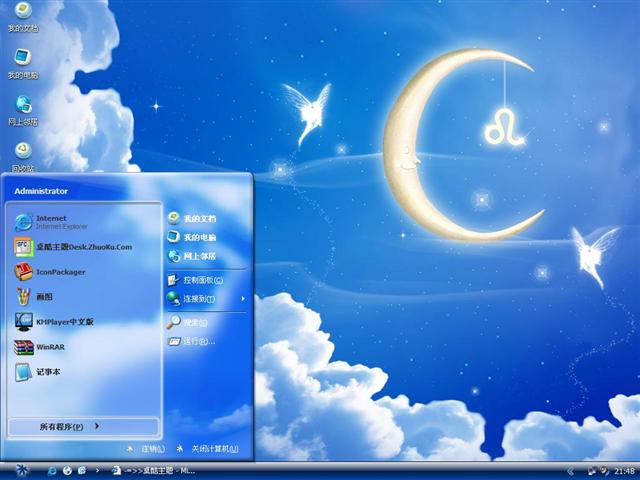Image resolution: width=640 pixels, height=480 pixels.
Task: Open 记事本 (Notepad)
Action: point(50,372)
